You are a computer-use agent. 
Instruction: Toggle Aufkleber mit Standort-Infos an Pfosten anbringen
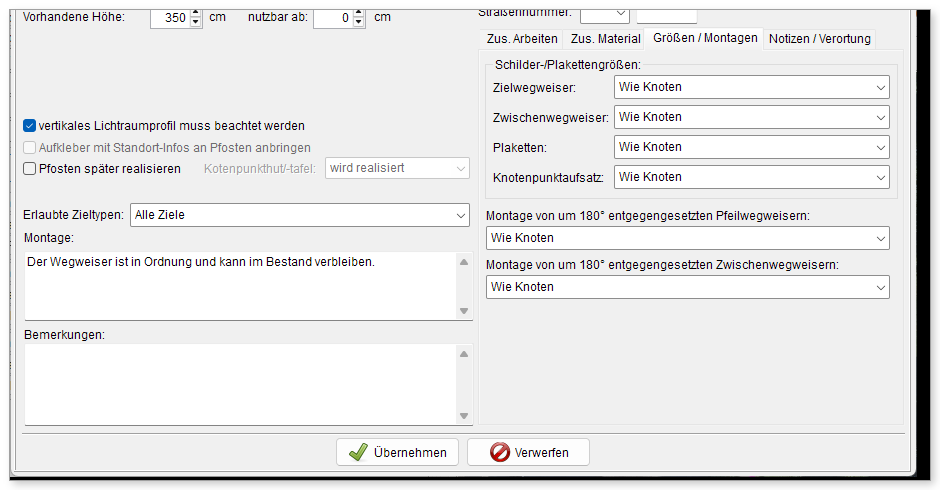click(29, 148)
